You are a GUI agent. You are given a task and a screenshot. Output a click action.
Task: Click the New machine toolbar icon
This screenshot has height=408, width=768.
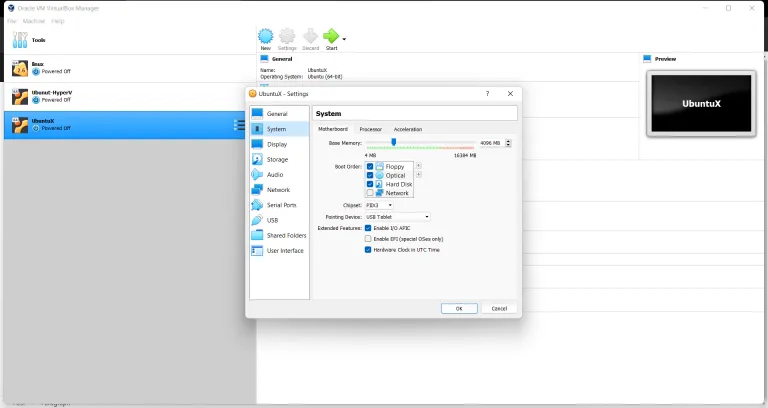click(x=265, y=36)
